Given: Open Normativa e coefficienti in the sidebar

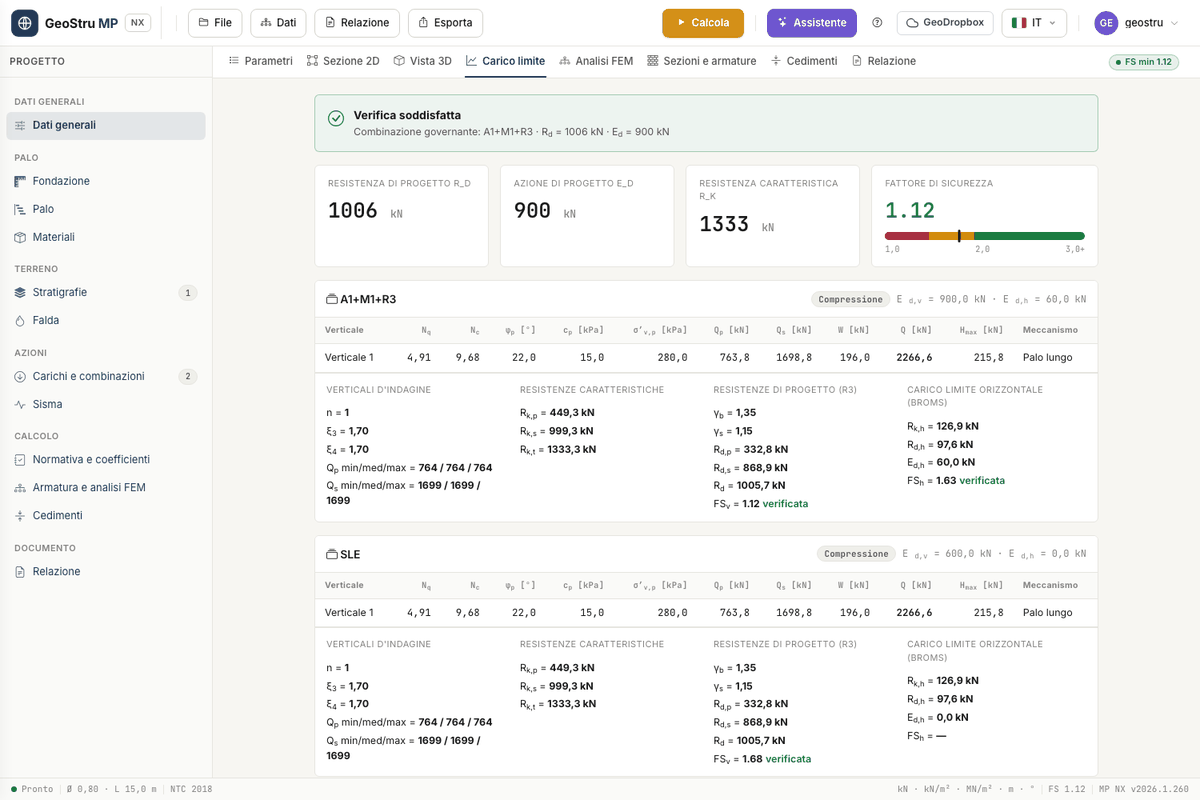Looking at the screenshot, I should point(105,460).
